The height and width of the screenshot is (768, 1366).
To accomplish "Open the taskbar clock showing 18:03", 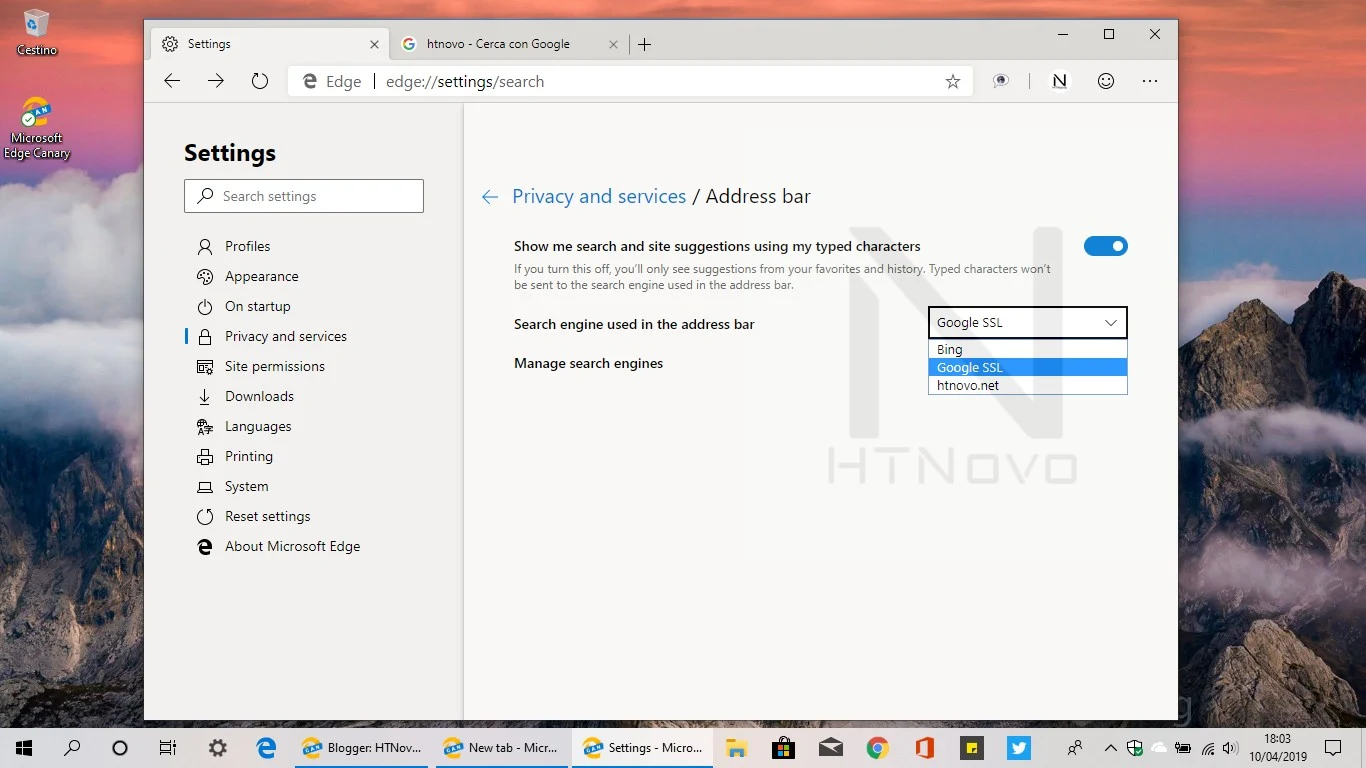I will pos(1277,747).
